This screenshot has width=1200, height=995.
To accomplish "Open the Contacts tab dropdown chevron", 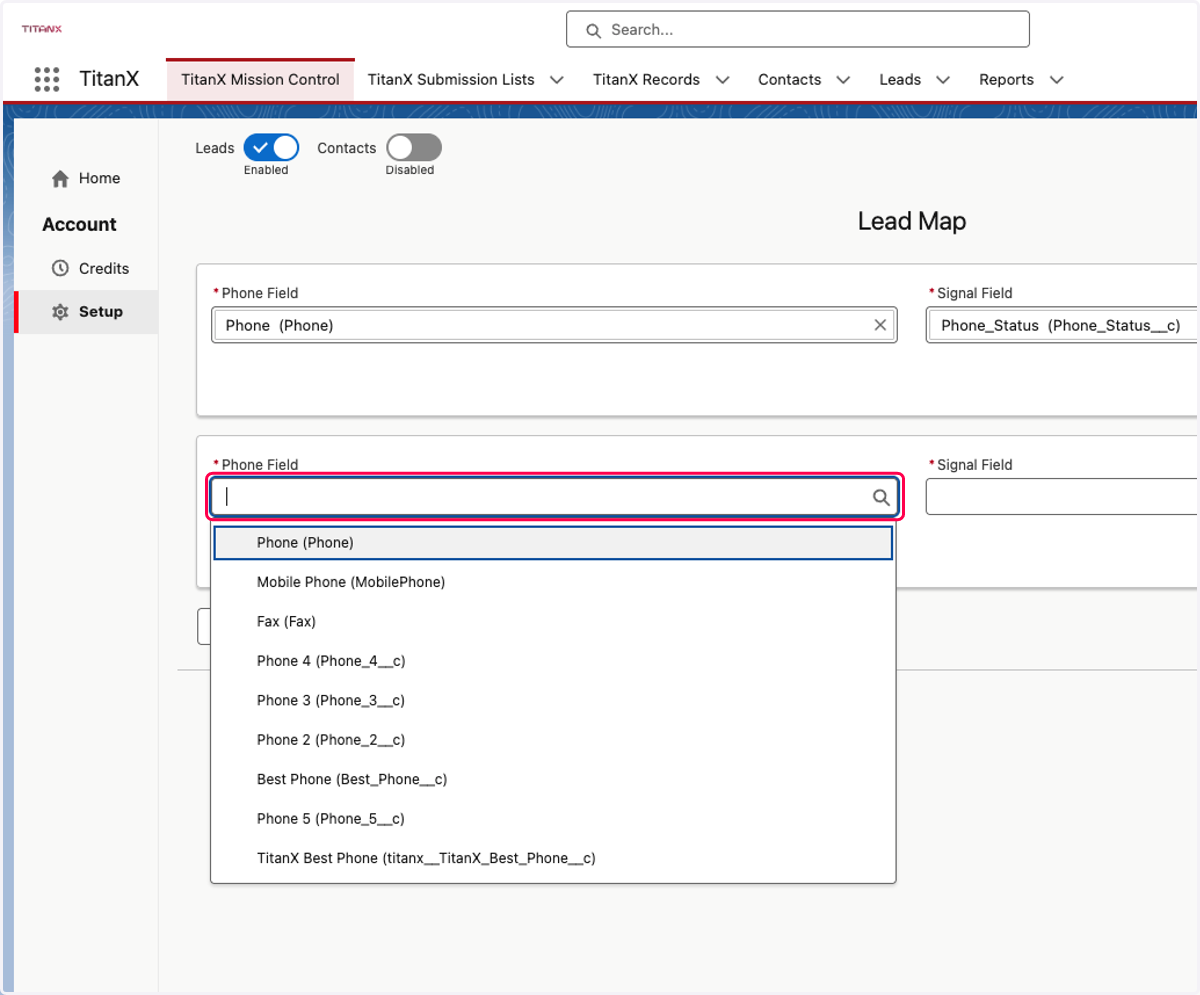I will (843, 80).
